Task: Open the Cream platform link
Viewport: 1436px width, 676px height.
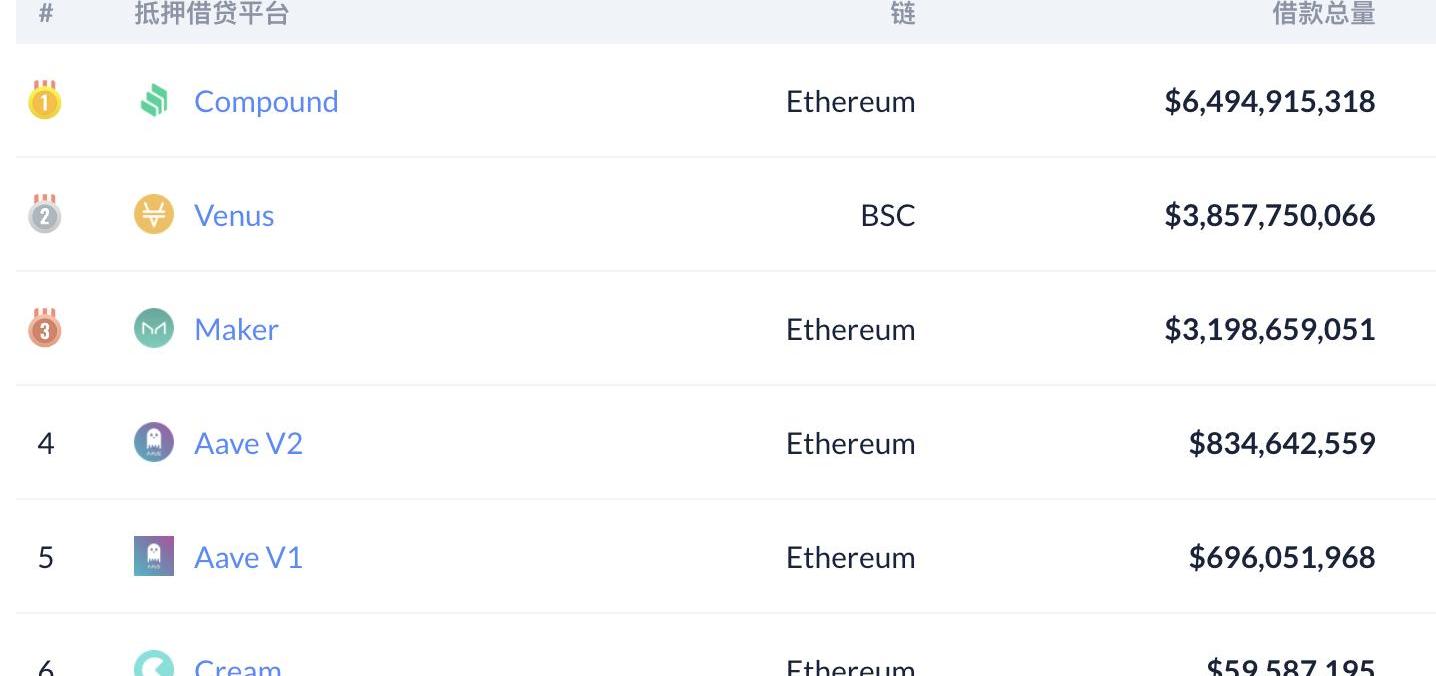Action: click(x=238, y=666)
